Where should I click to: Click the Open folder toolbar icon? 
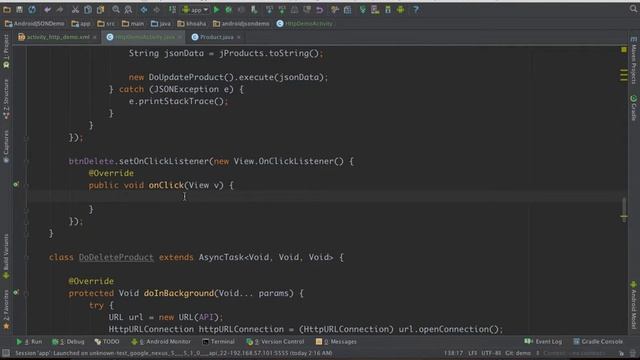pos(7,9)
